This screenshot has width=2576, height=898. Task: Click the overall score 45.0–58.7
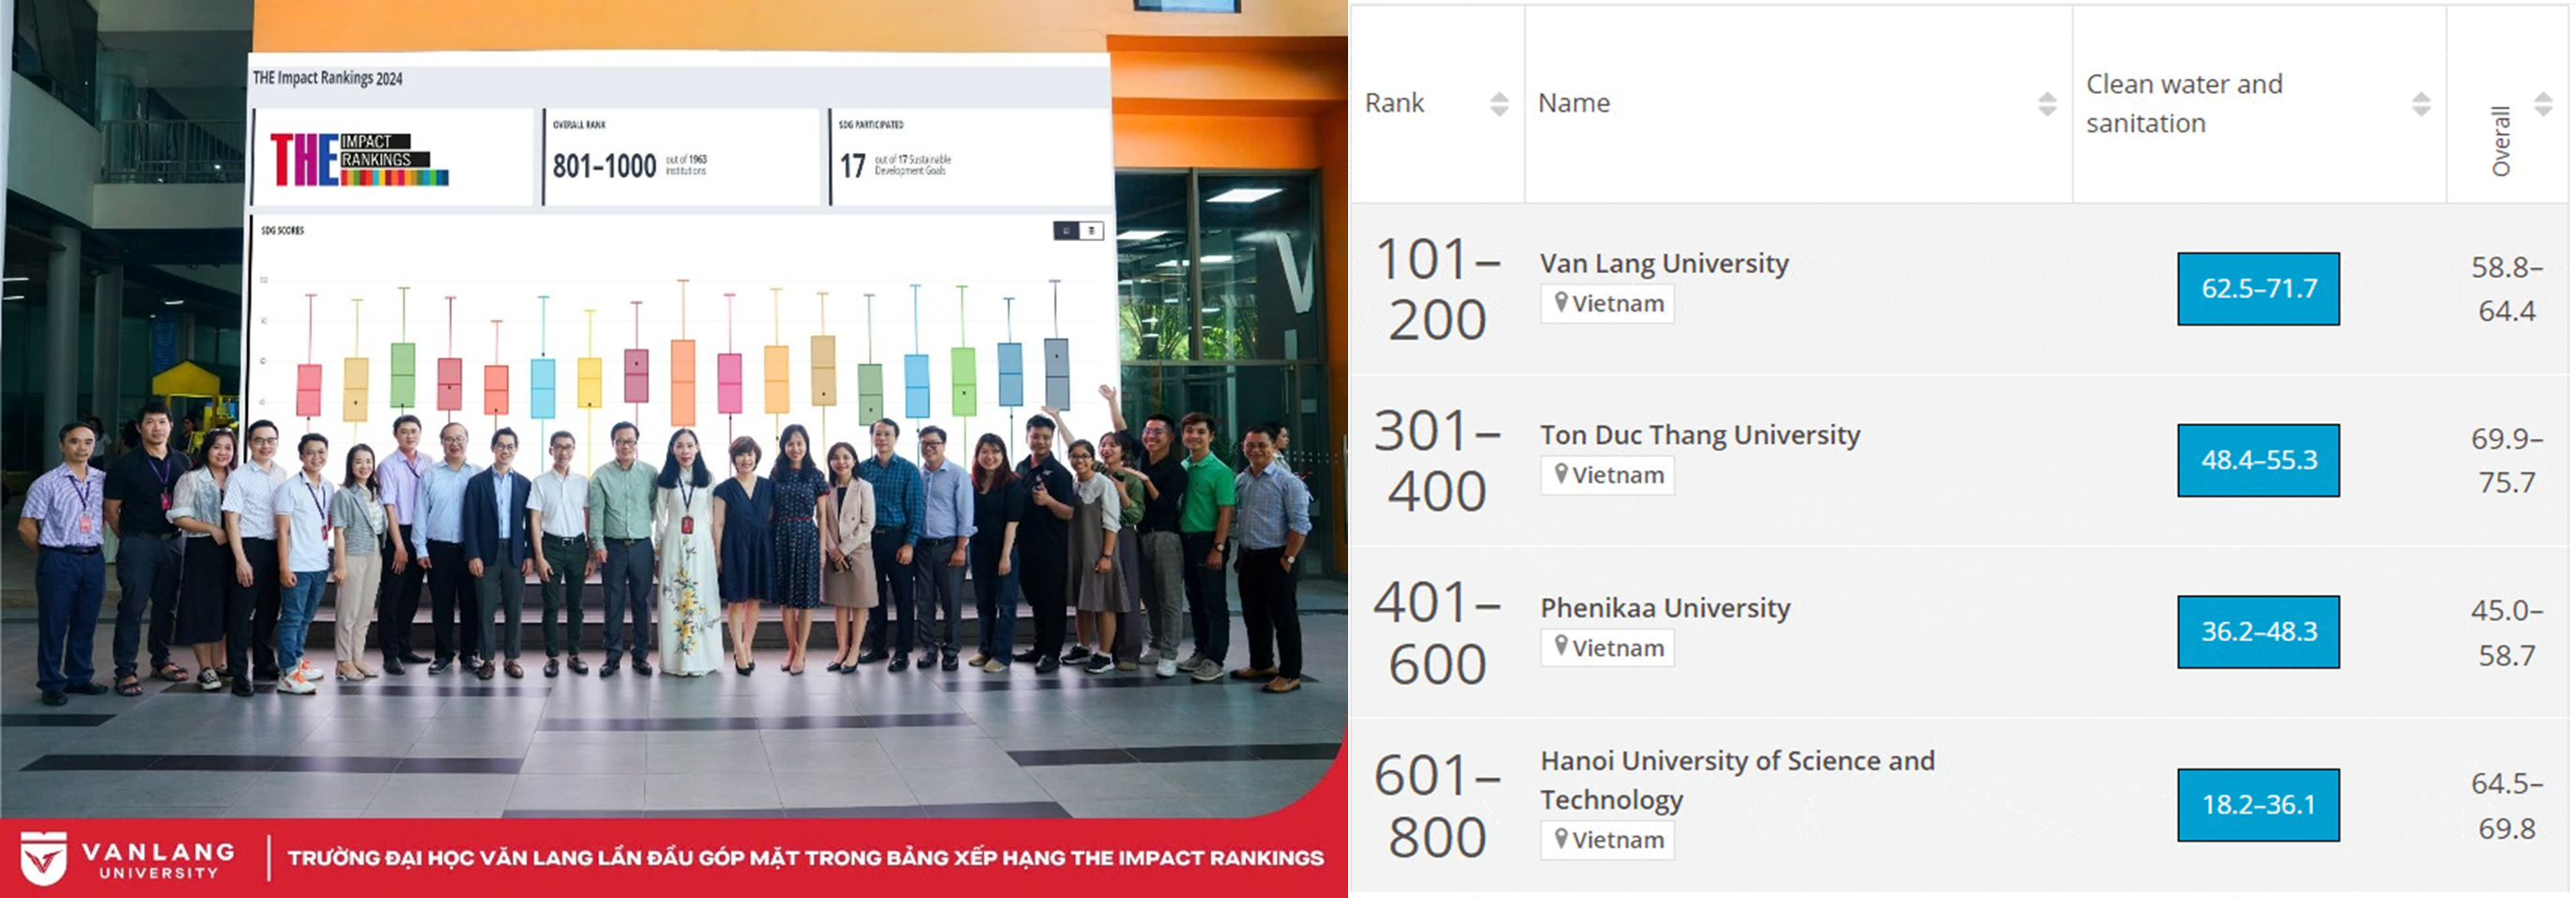point(2506,633)
